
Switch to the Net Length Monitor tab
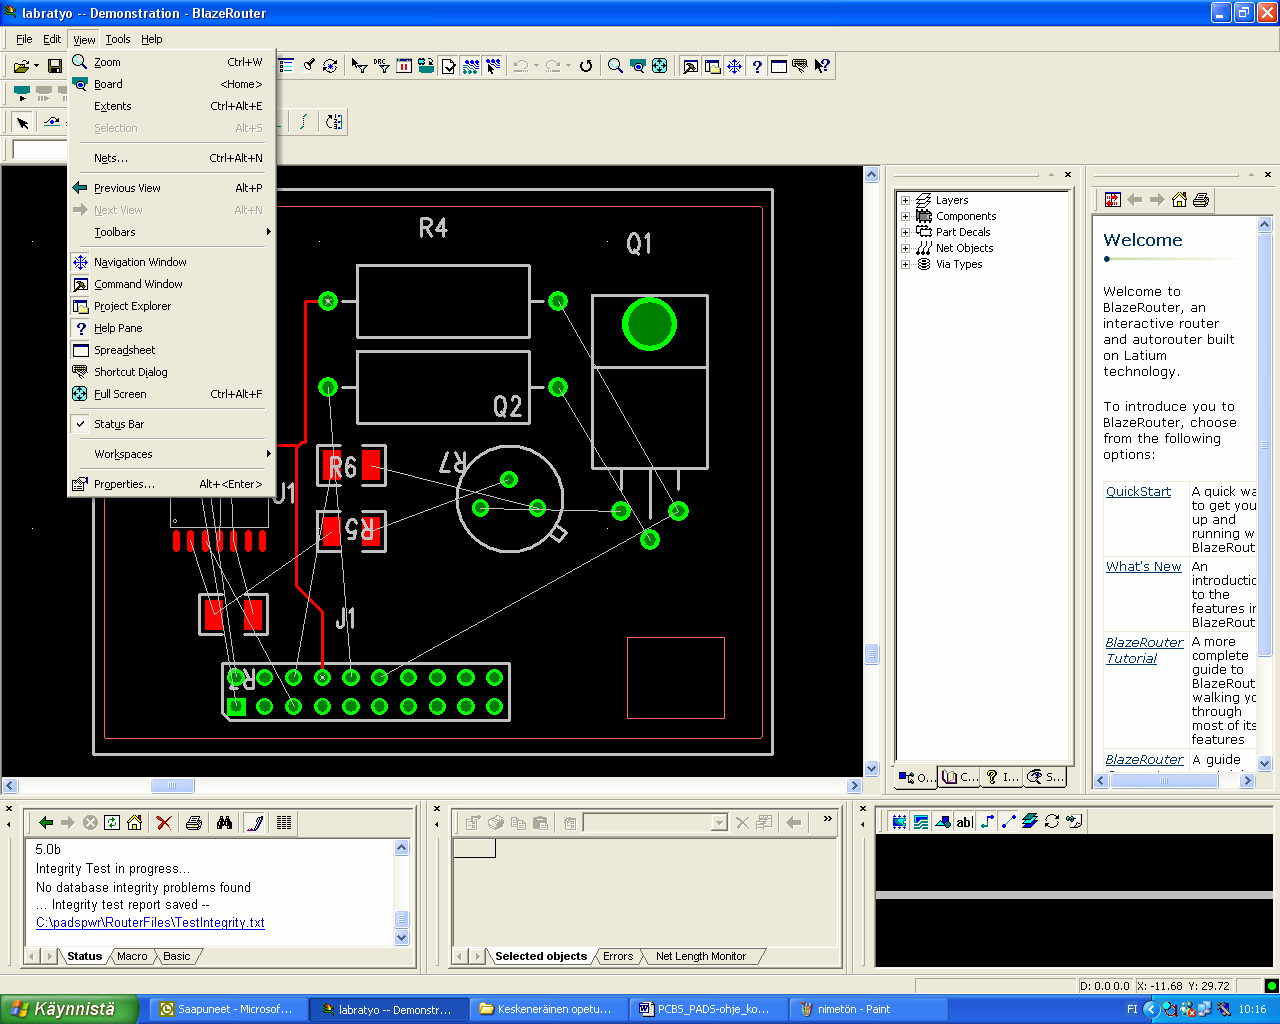click(x=701, y=956)
